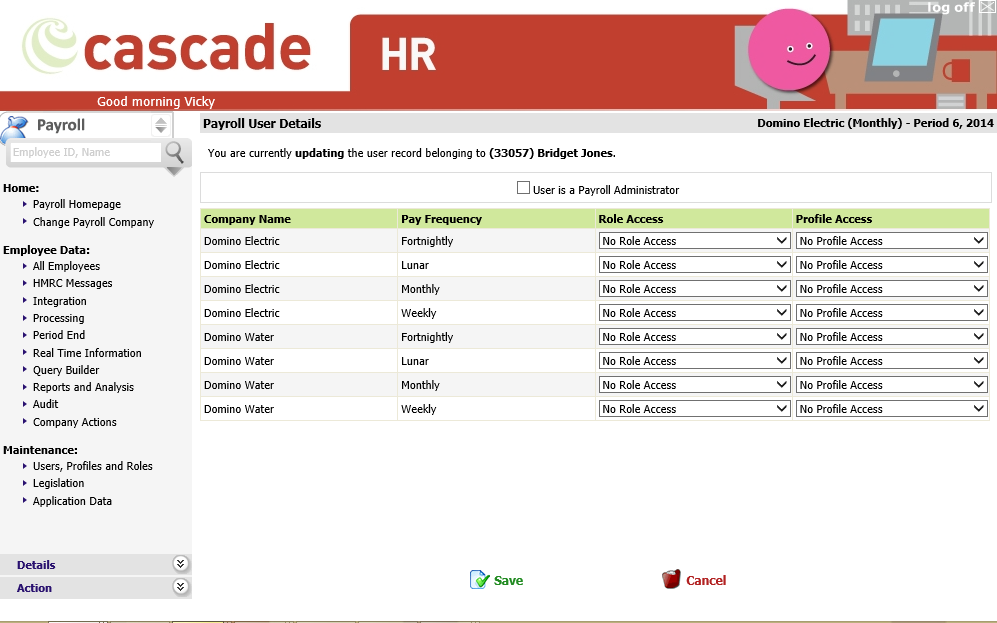The height and width of the screenshot is (623, 997).
Task: Open Role Access dropdown for Domino Water Lunar
Action: 694,361
